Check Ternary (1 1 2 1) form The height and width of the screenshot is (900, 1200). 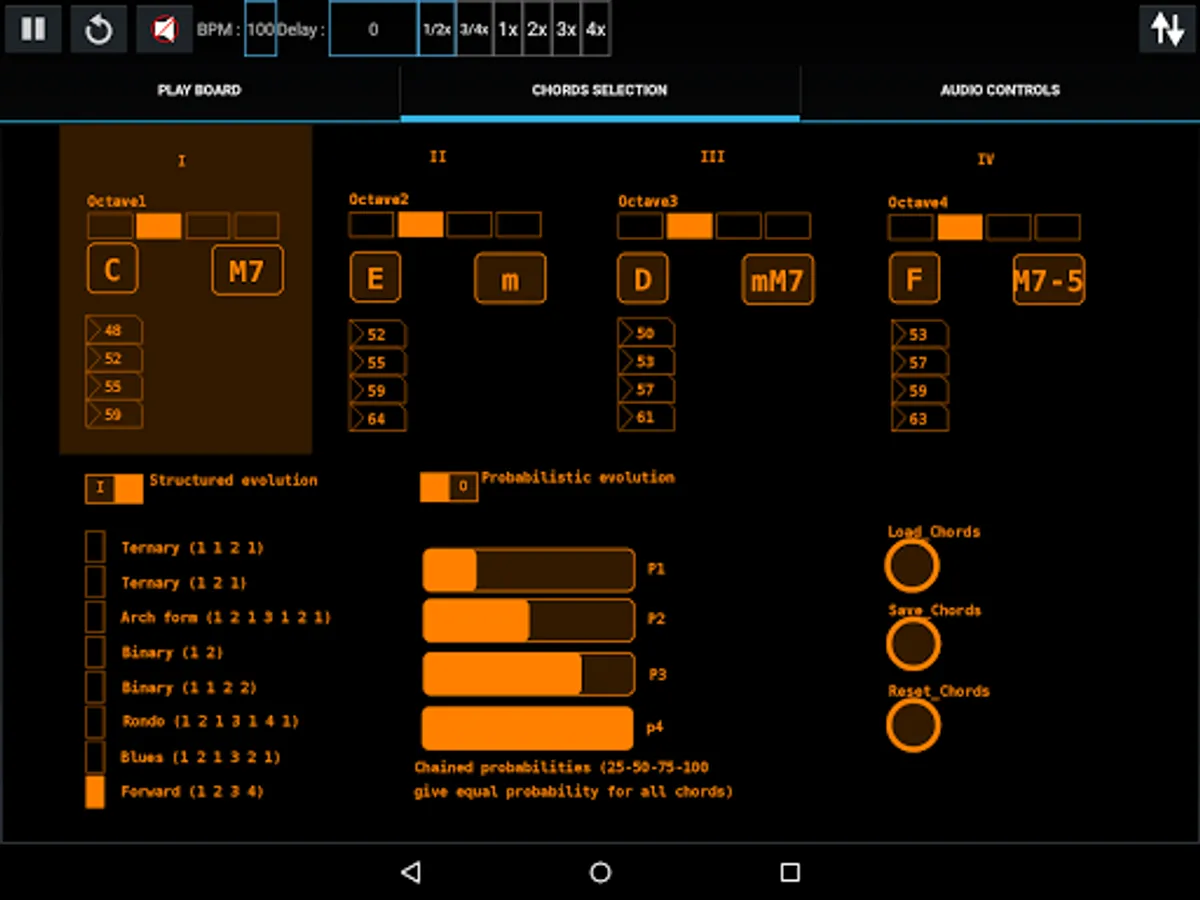(95, 547)
